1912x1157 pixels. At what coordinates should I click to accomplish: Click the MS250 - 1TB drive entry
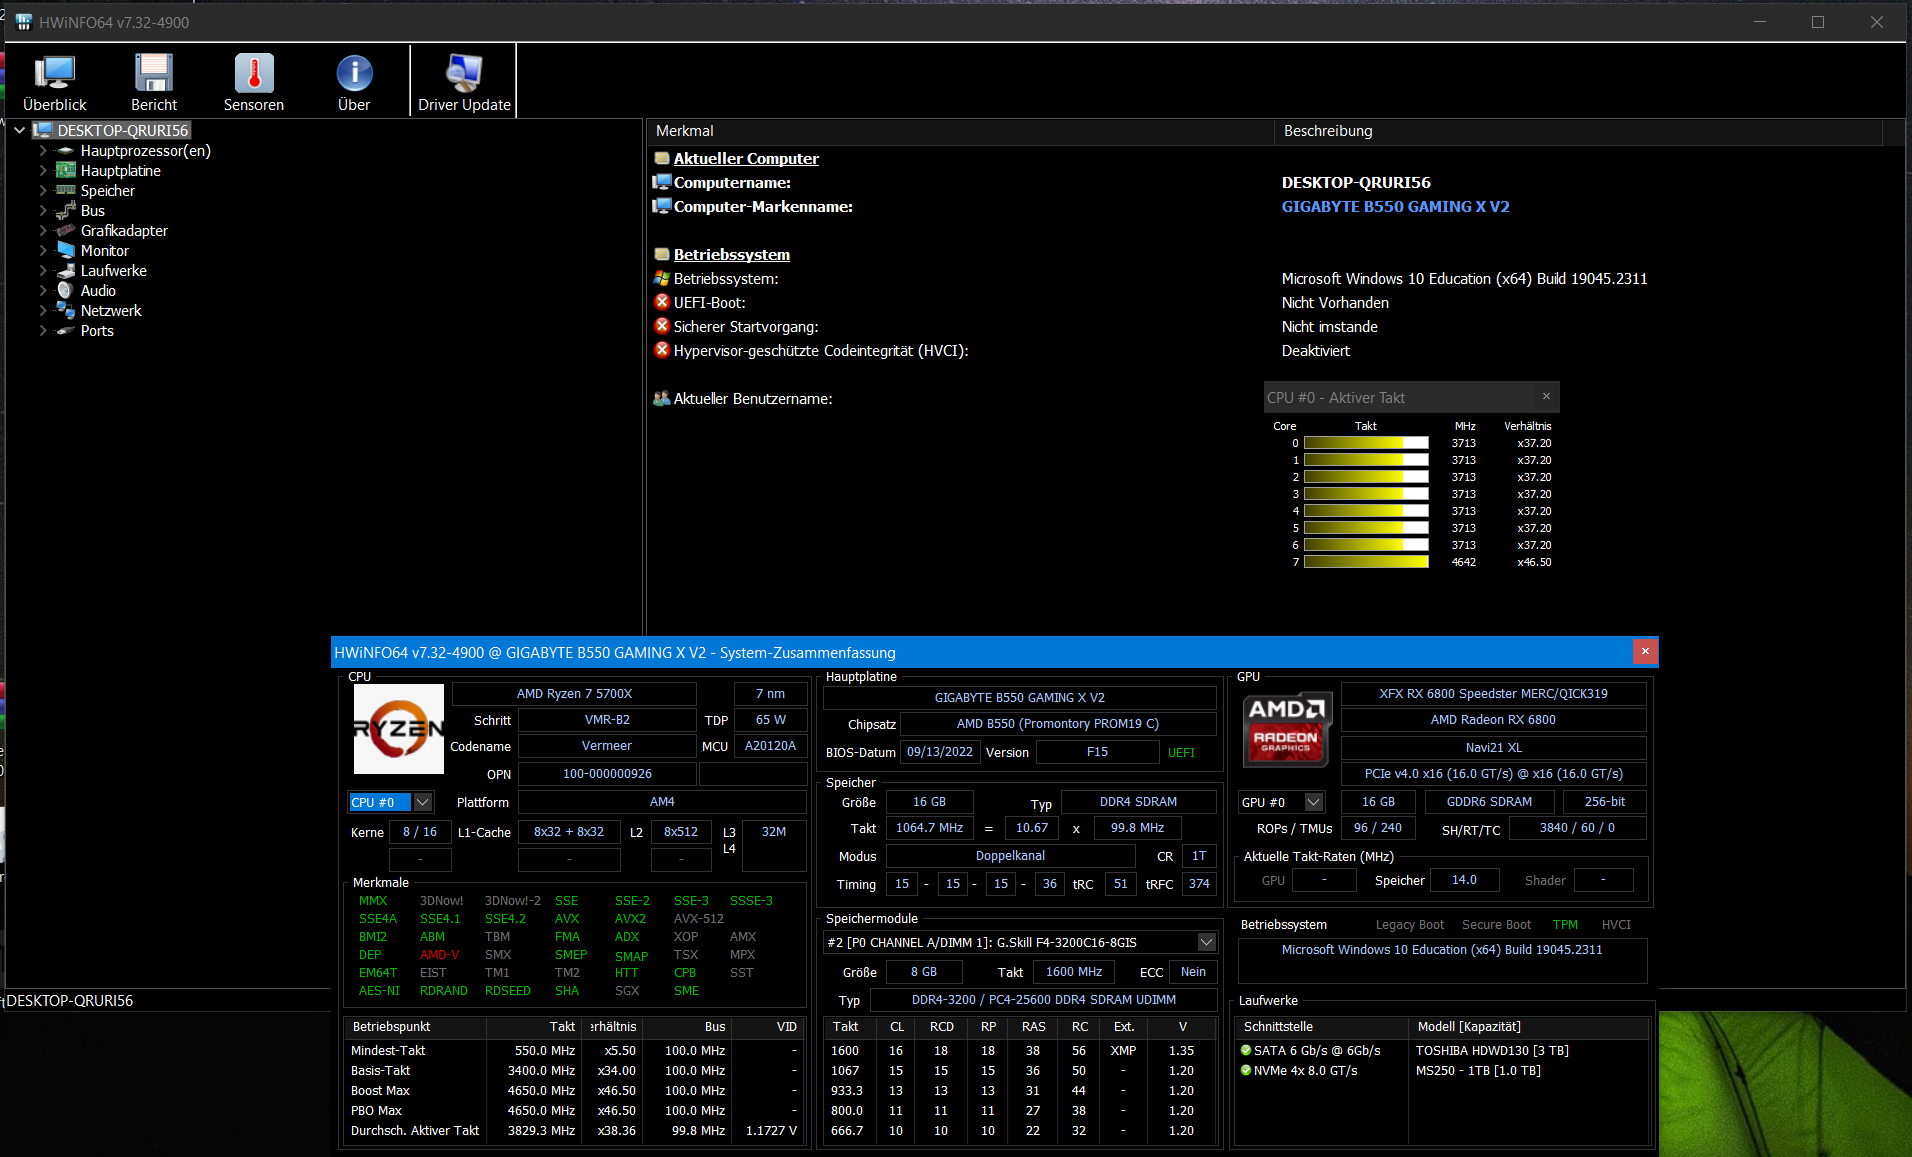1478,1070
